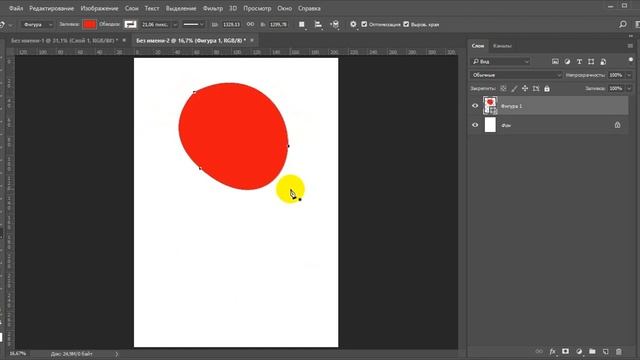Image resolution: width=640 pixels, height=360 pixels.
Task: Open the blend mode Обычные dropdown
Action: [x=516, y=75]
